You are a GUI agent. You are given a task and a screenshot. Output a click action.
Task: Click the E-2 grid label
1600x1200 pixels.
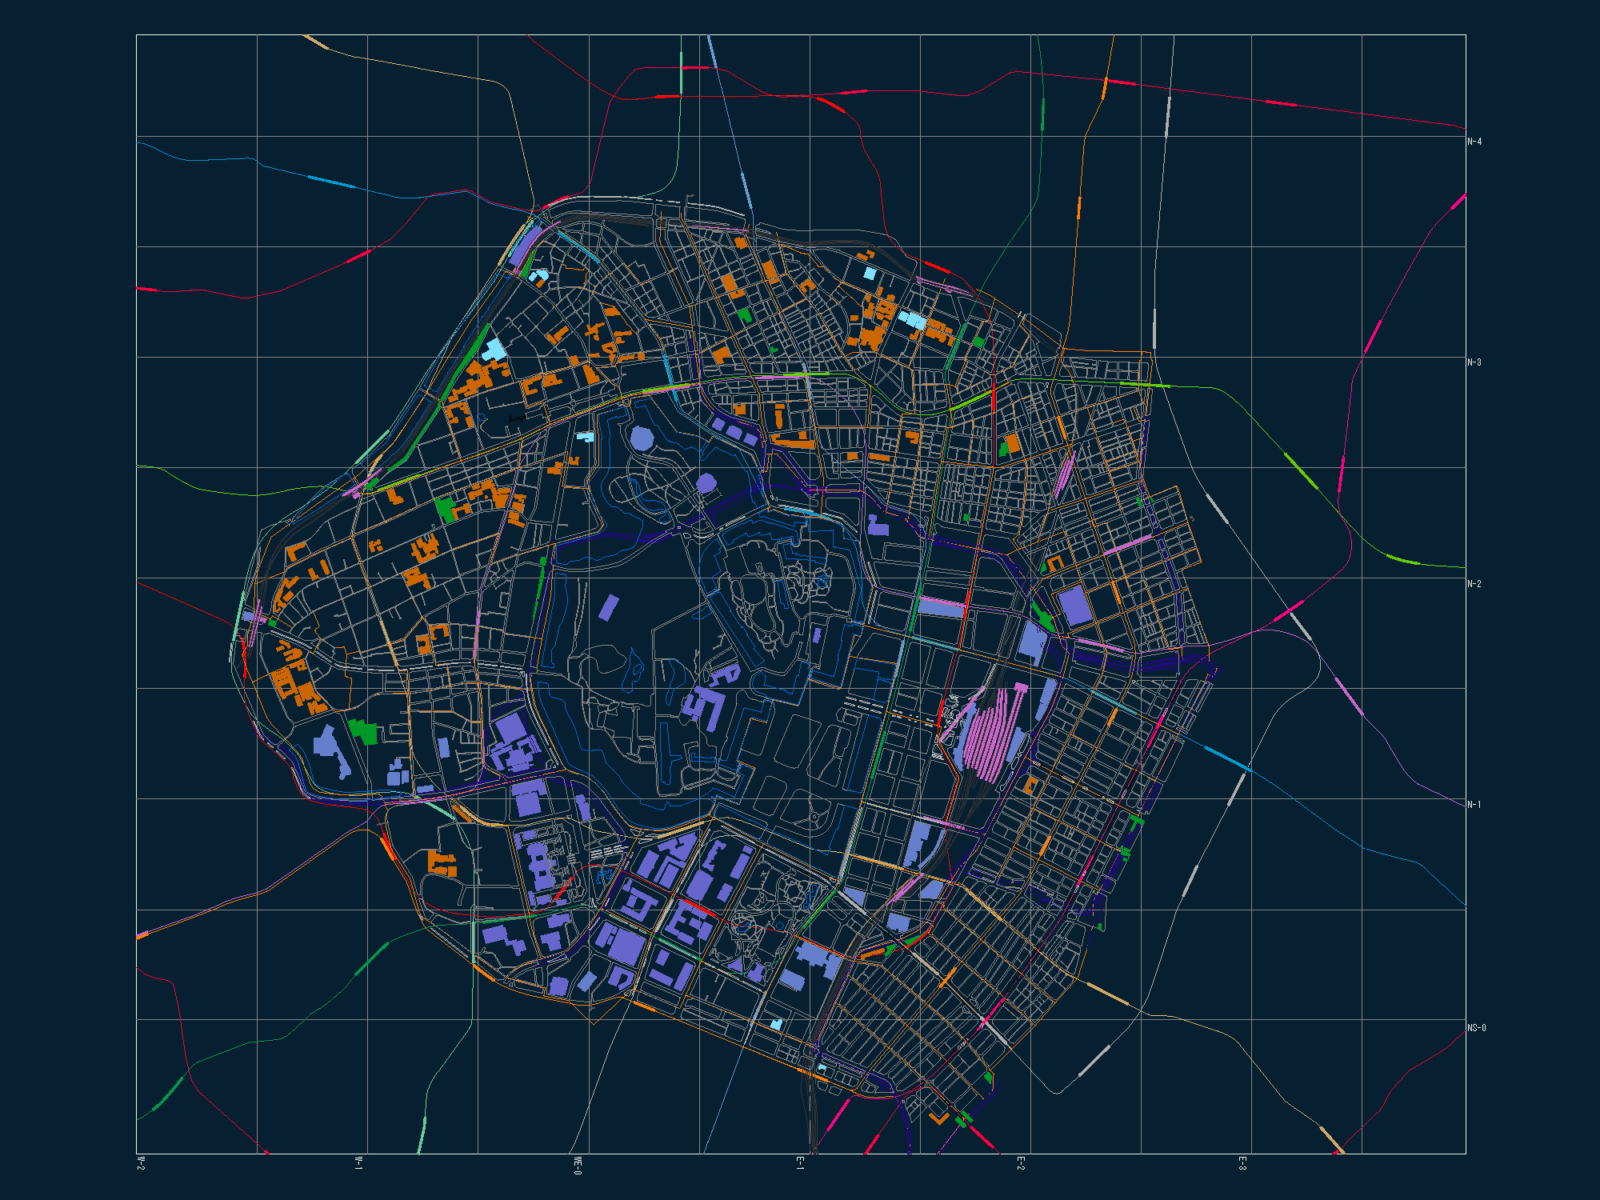click(x=1021, y=1163)
